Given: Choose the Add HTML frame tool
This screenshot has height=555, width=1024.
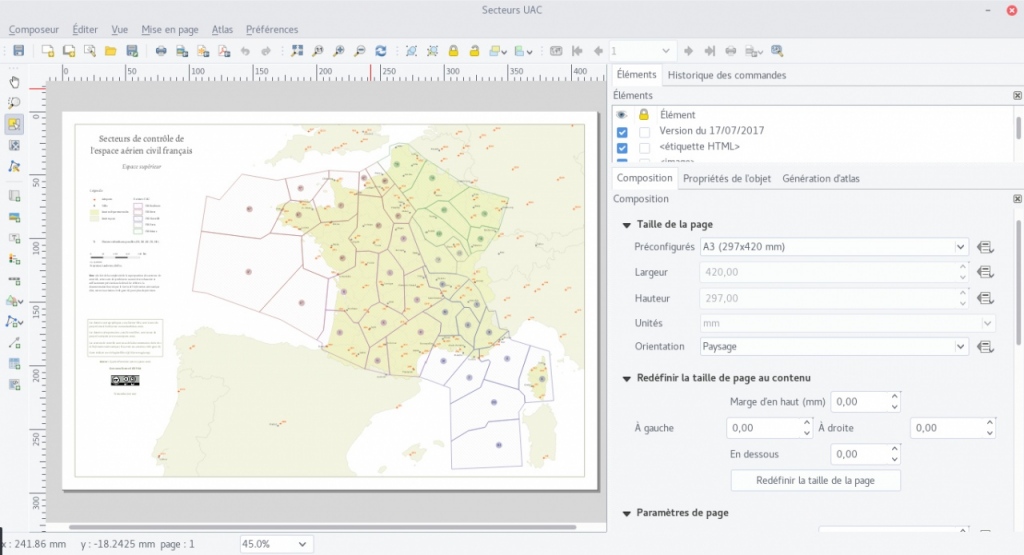Looking at the screenshot, I should tap(14, 385).
